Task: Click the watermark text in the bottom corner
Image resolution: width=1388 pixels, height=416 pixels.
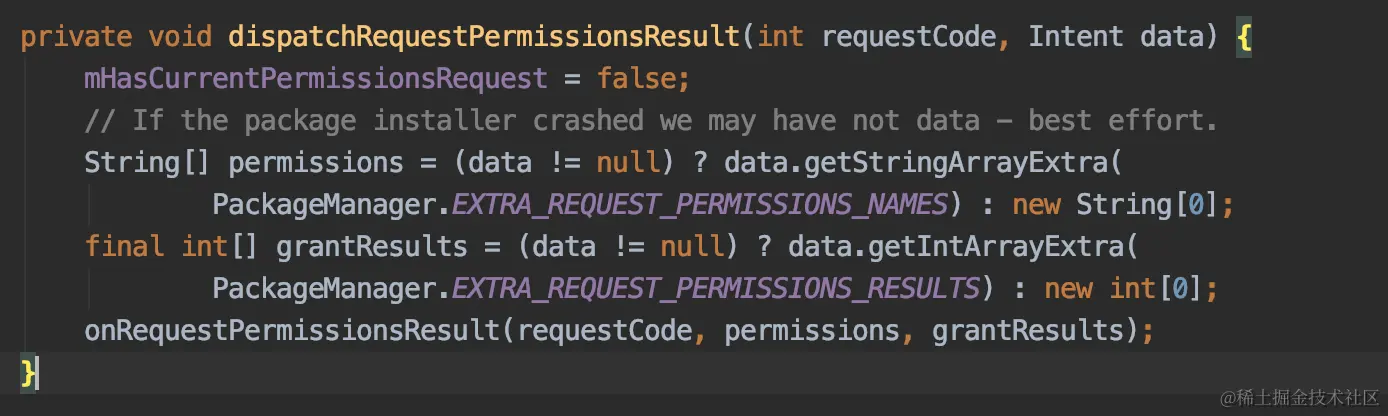Action: pos(1296,396)
